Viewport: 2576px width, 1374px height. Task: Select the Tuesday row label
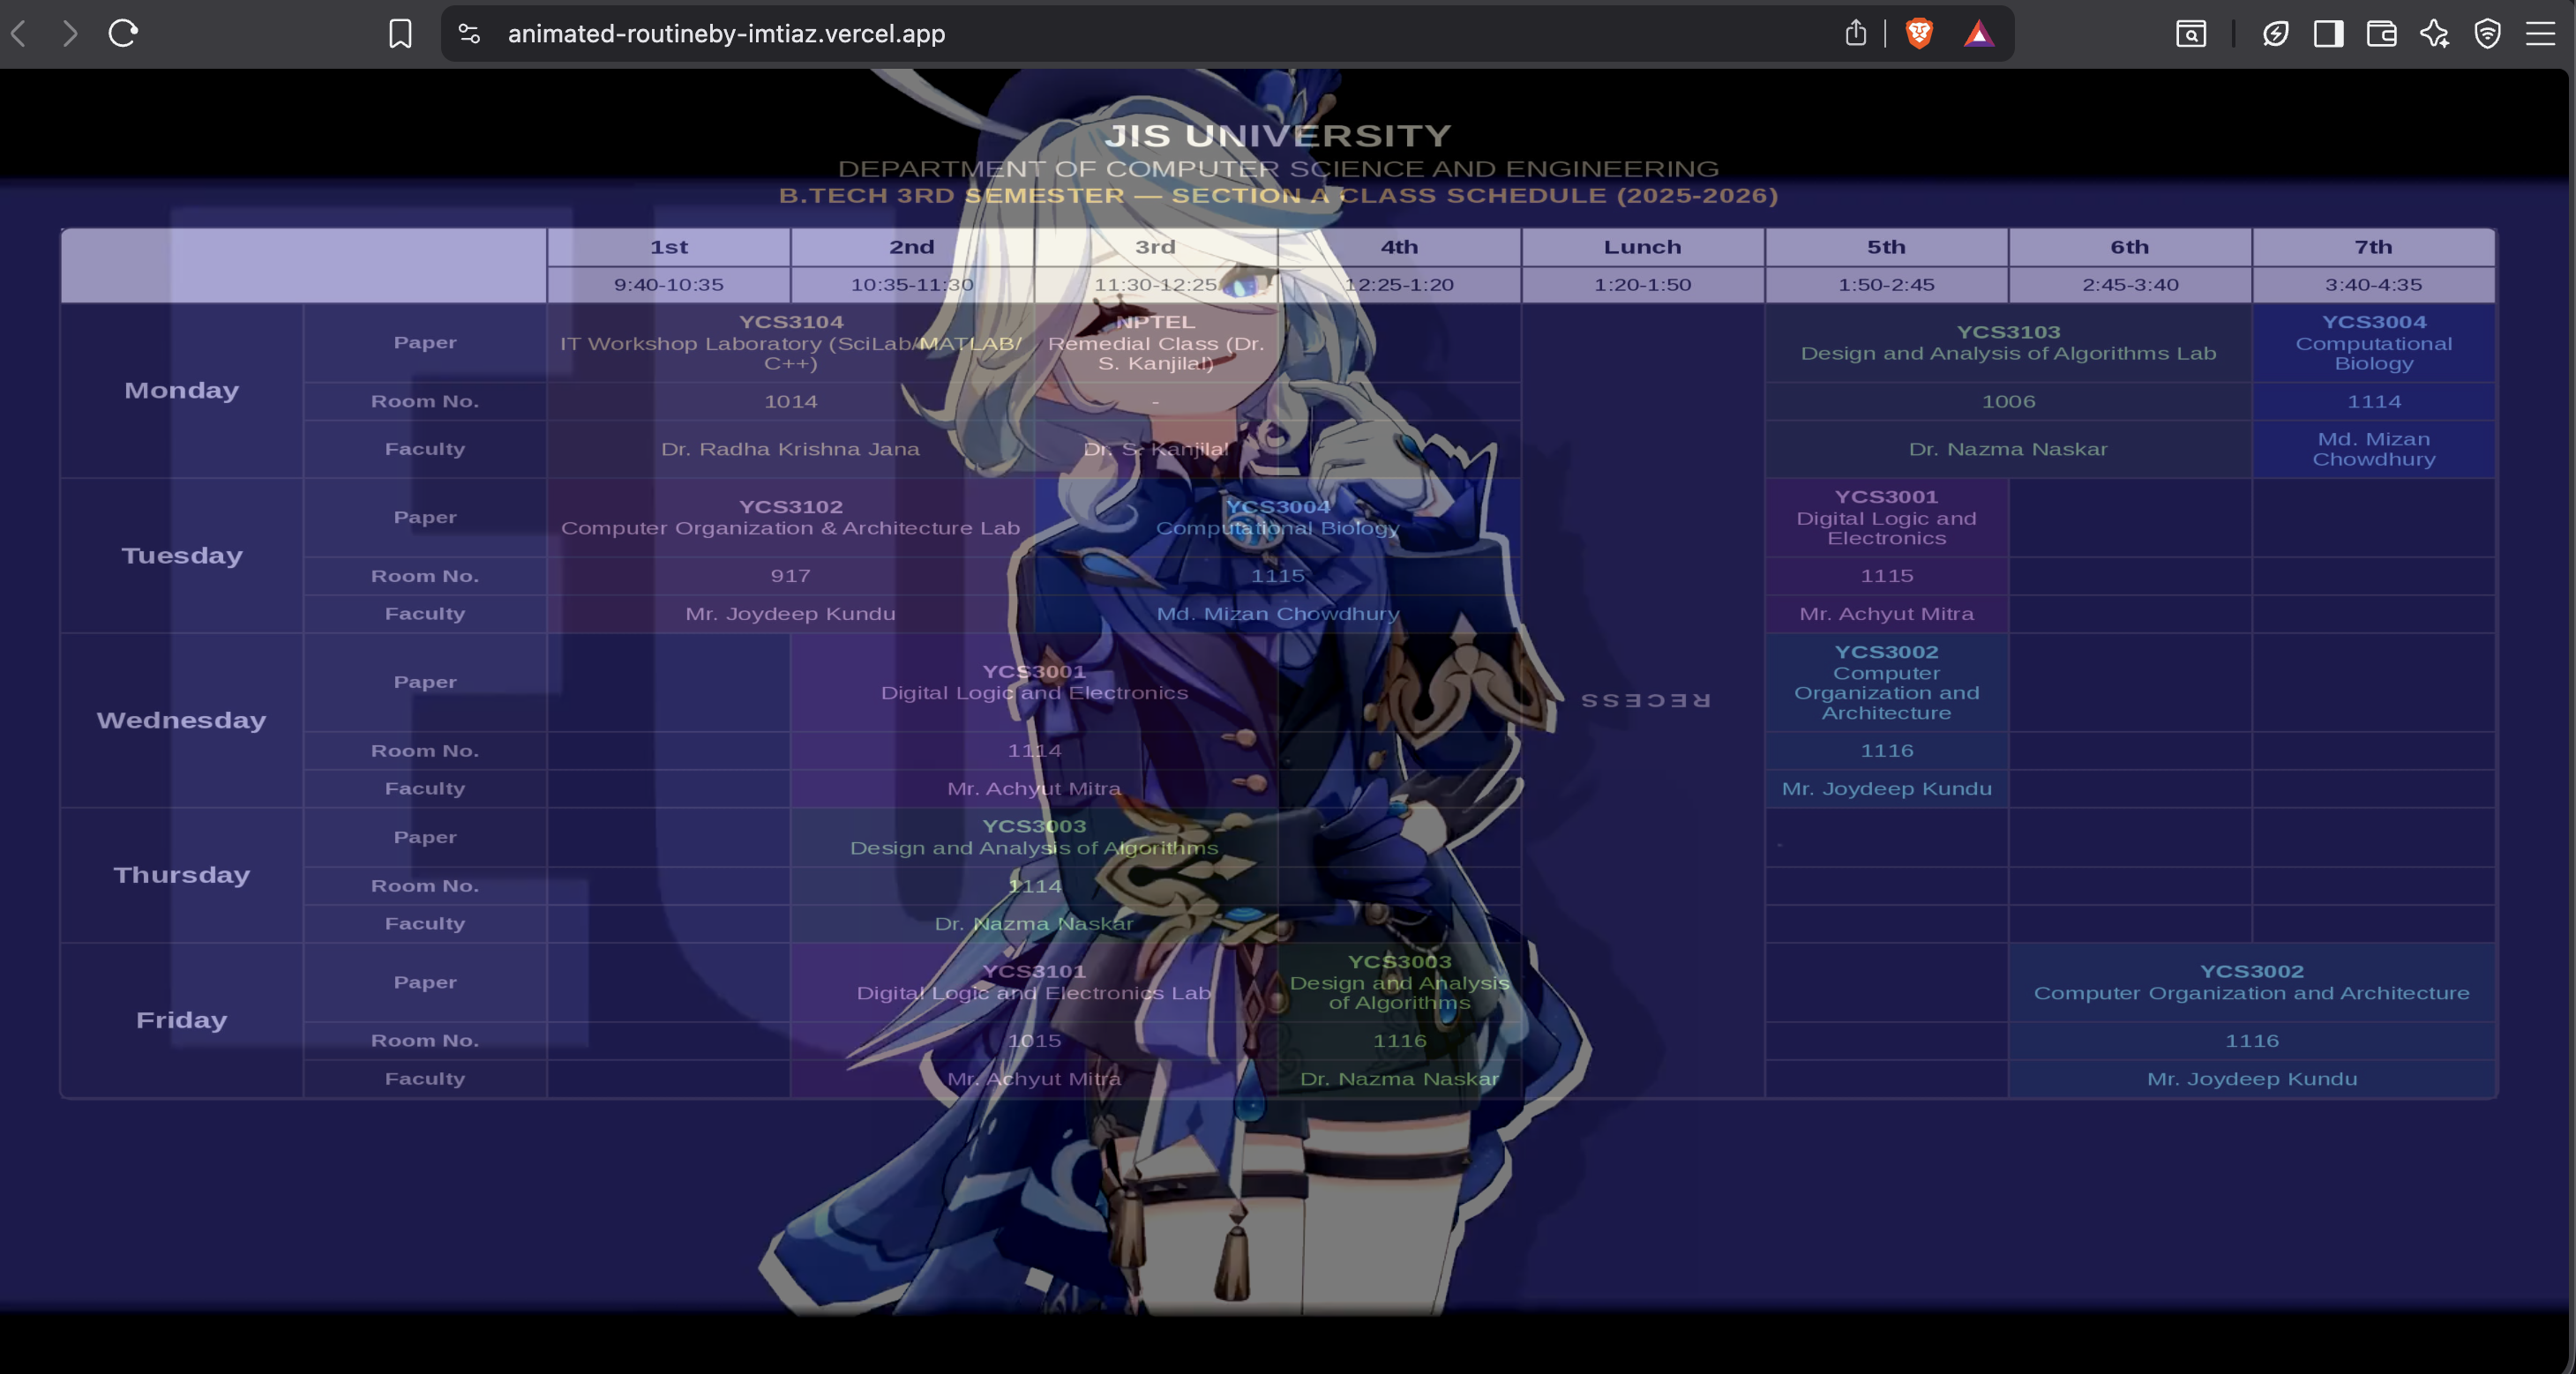(x=182, y=556)
